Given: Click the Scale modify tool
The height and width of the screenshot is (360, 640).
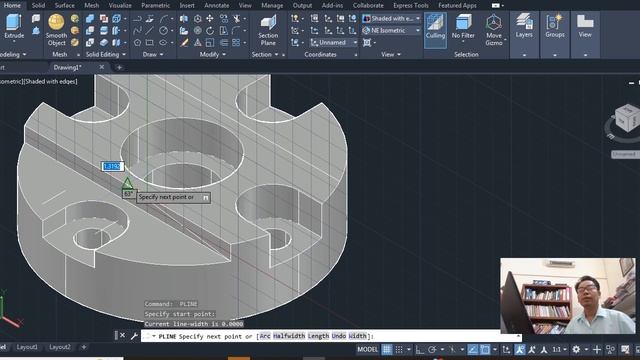Looking at the screenshot, I should (210, 42).
